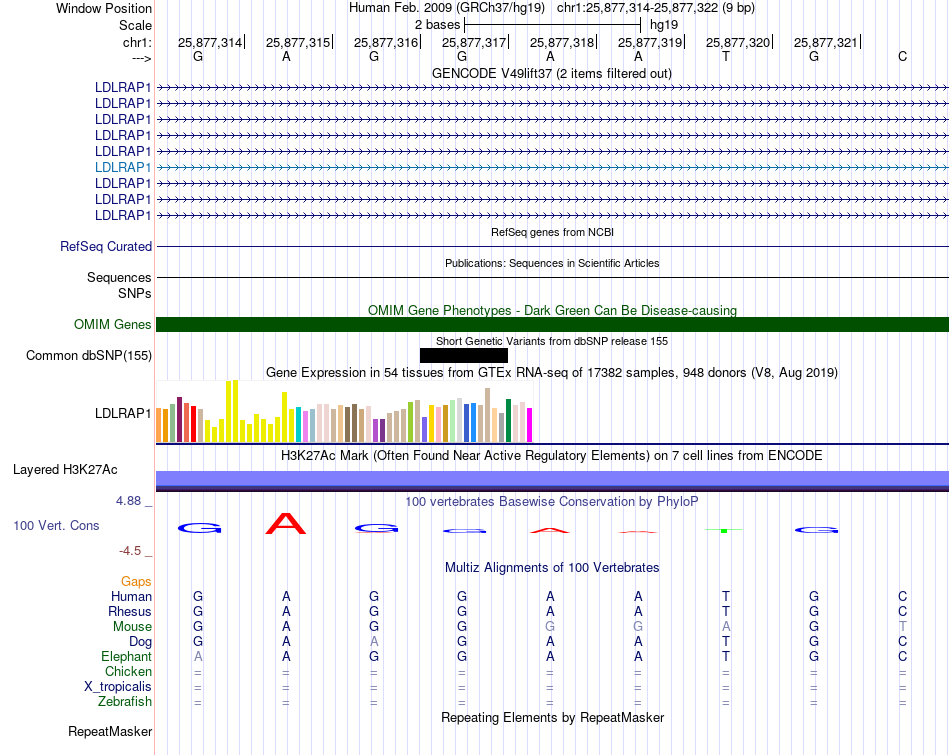
Task: Click the 4.88 upper scale value
Action: pos(128,501)
